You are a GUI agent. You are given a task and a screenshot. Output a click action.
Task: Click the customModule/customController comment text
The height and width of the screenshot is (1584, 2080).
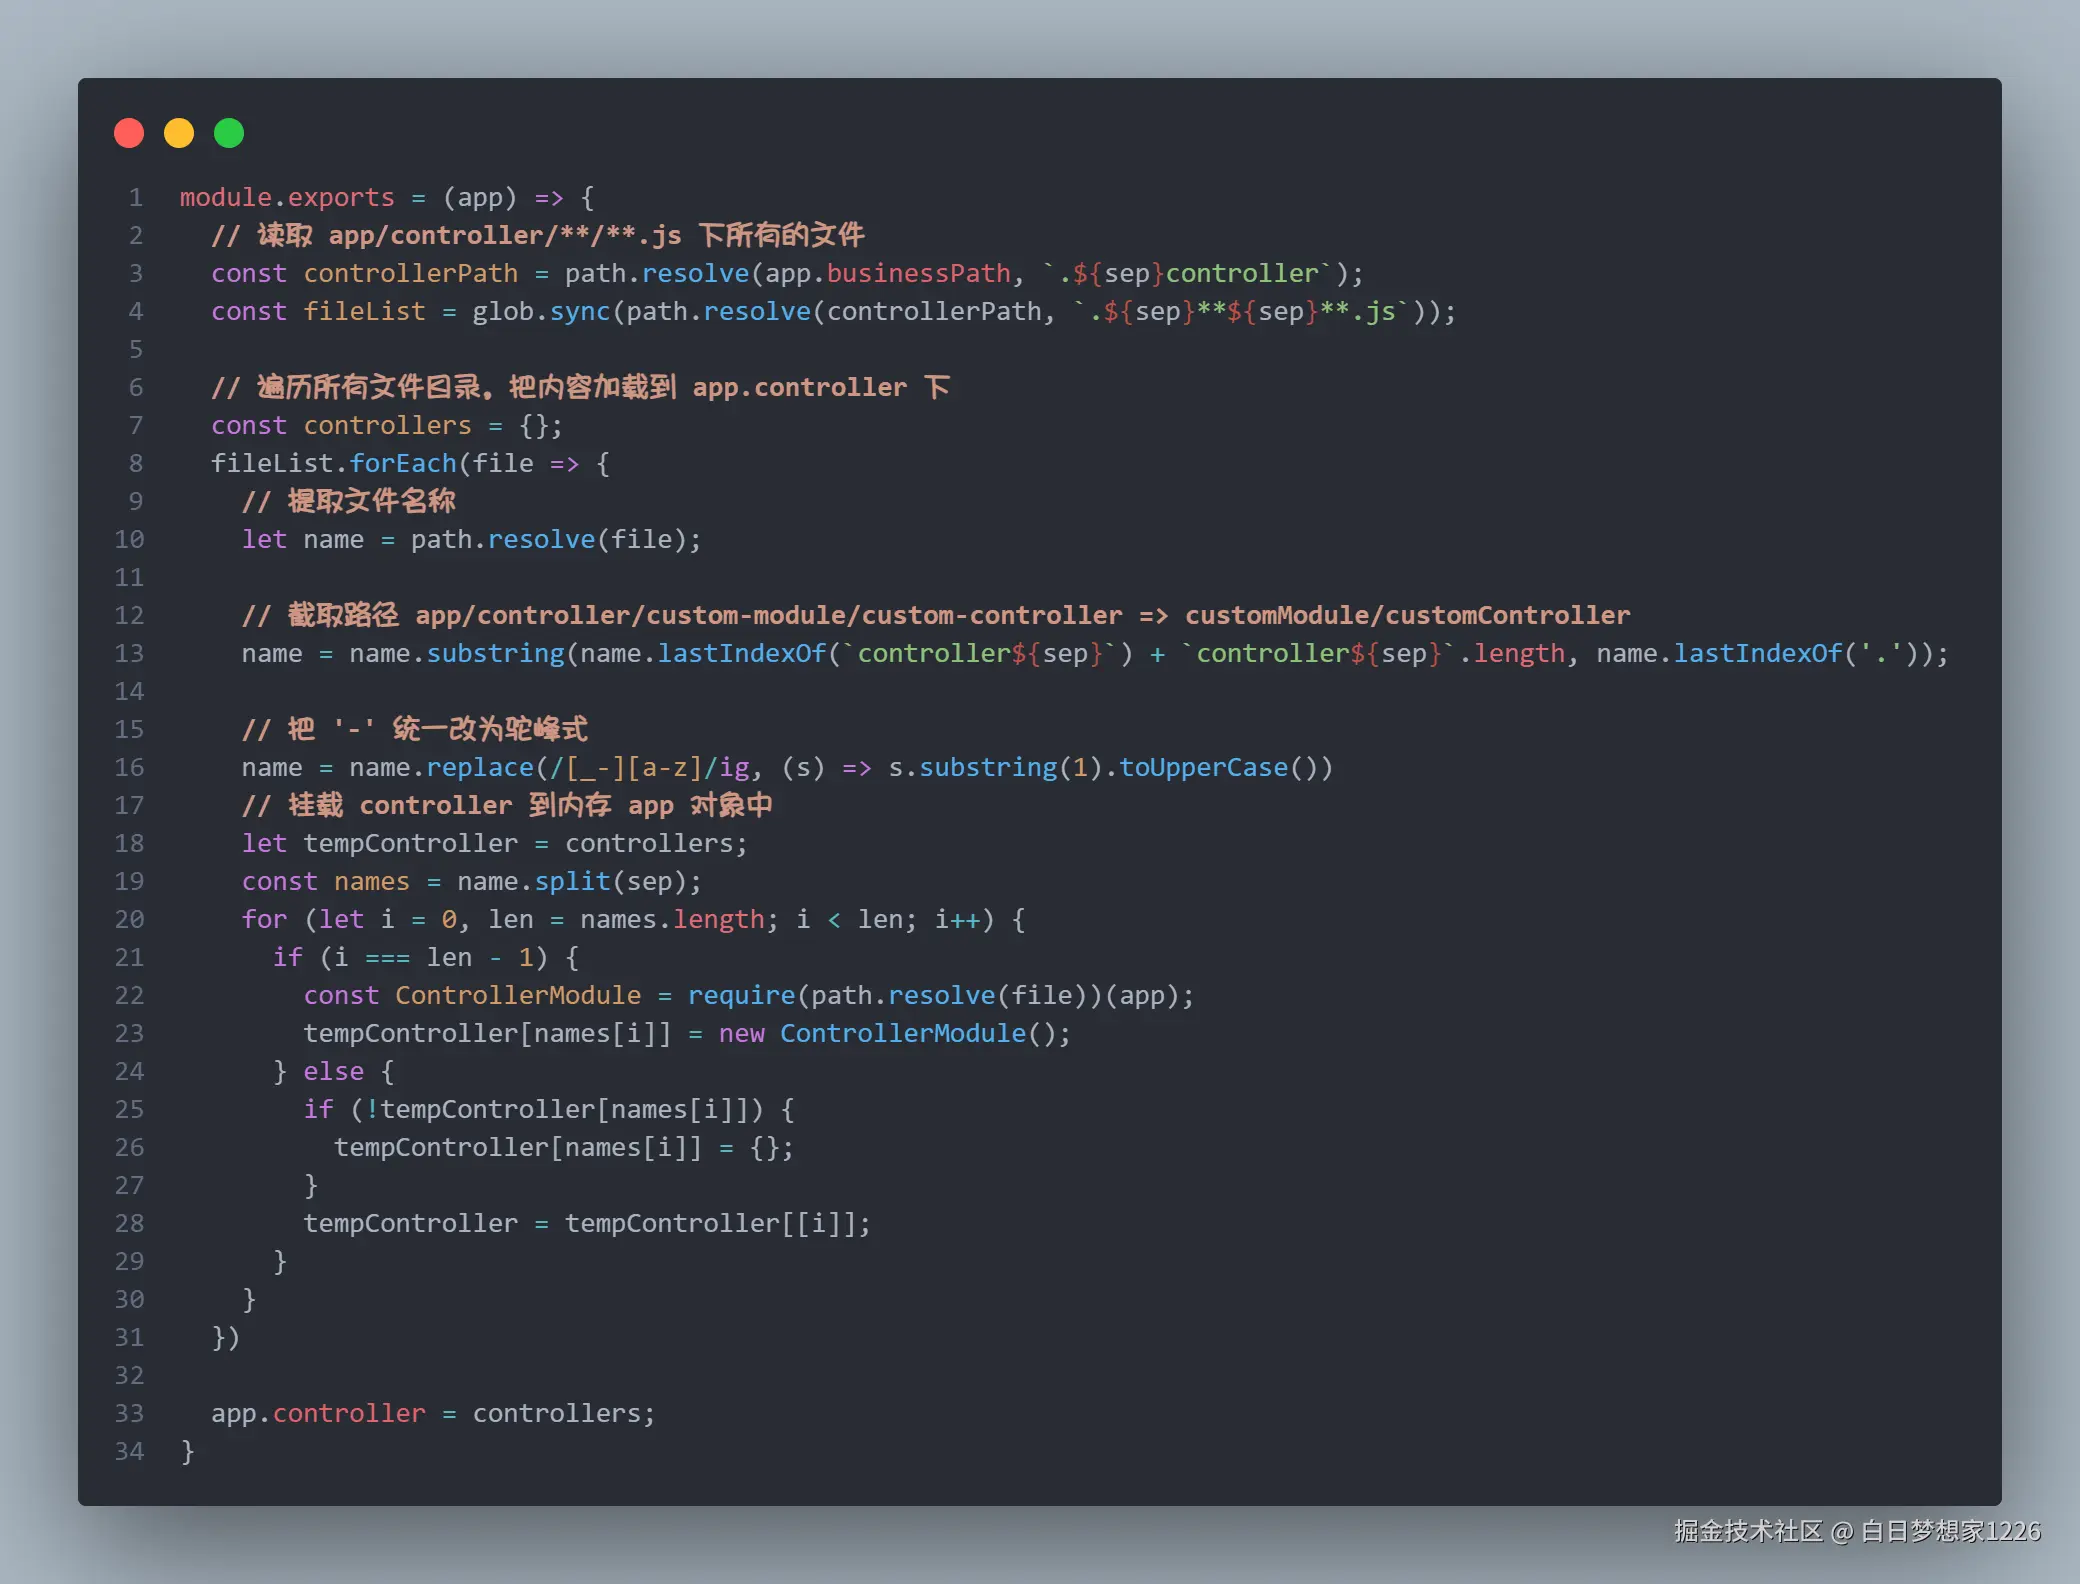(x=1407, y=615)
